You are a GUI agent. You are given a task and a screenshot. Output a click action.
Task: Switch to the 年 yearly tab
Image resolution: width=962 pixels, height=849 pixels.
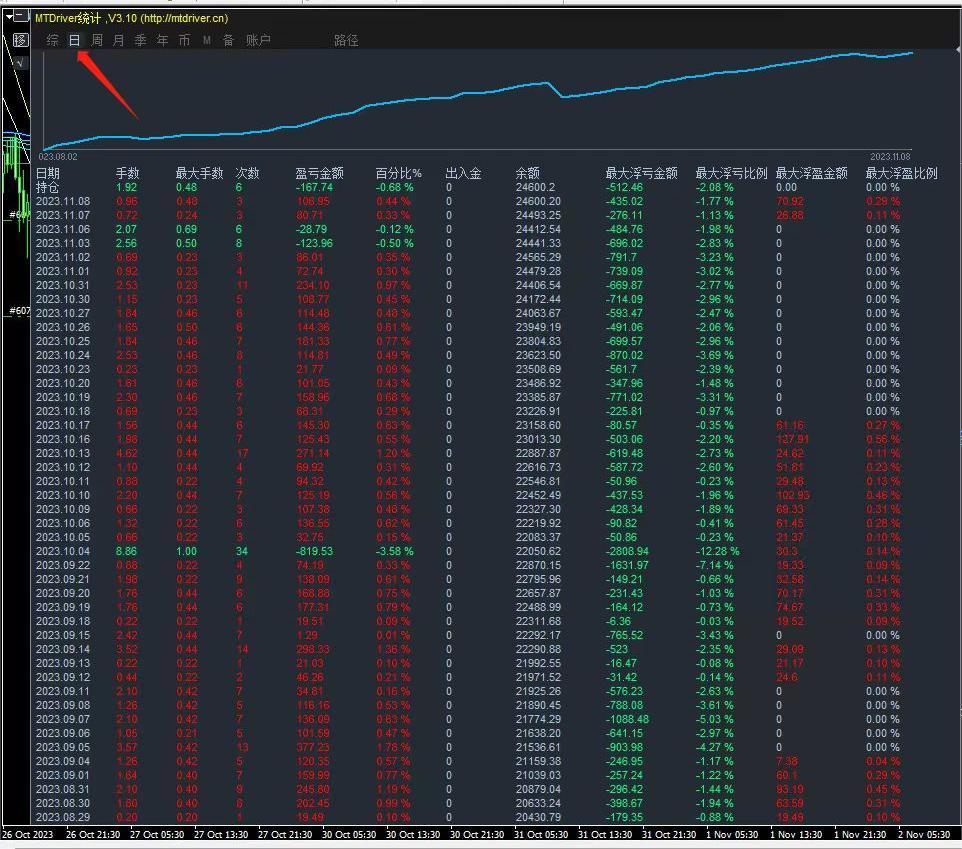click(x=162, y=40)
